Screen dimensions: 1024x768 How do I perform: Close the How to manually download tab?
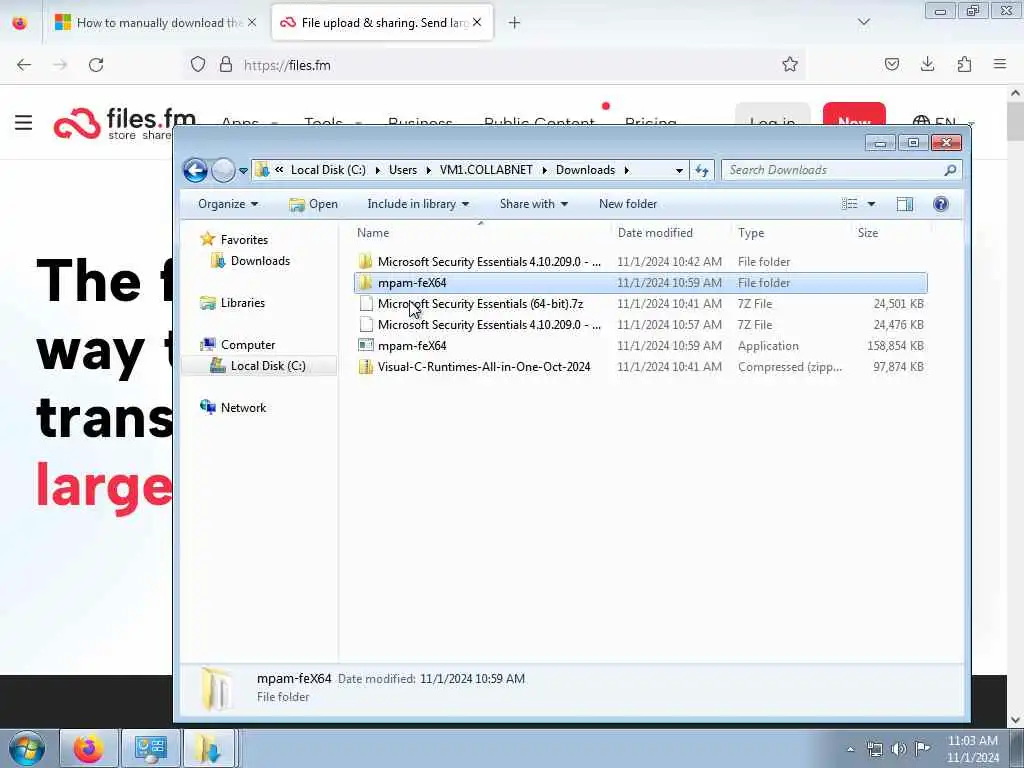coord(252,23)
